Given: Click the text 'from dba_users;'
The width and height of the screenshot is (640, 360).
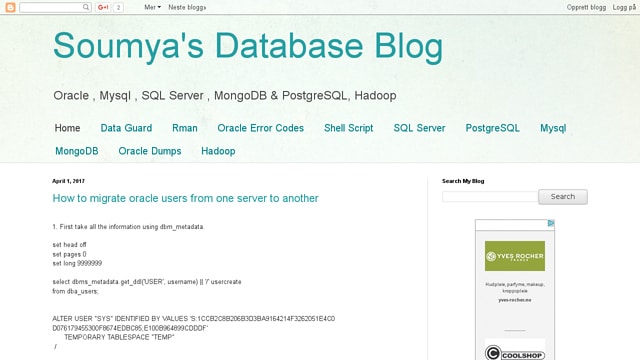Looking at the screenshot, I should [75, 291].
